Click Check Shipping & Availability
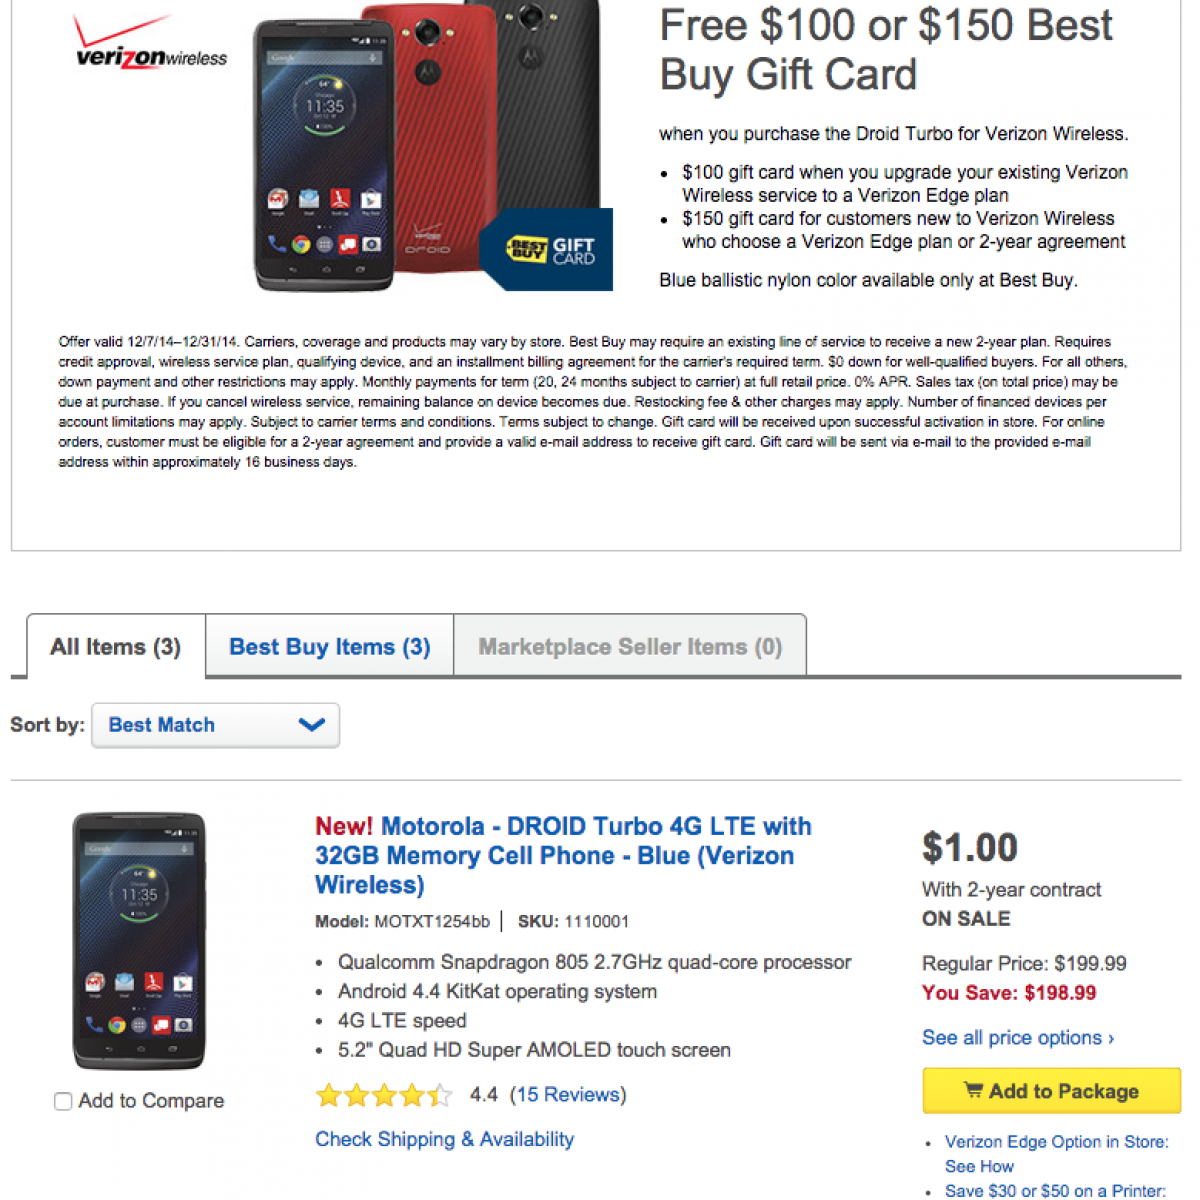Screen dimensions: 1200x1200 (444, 1139)
